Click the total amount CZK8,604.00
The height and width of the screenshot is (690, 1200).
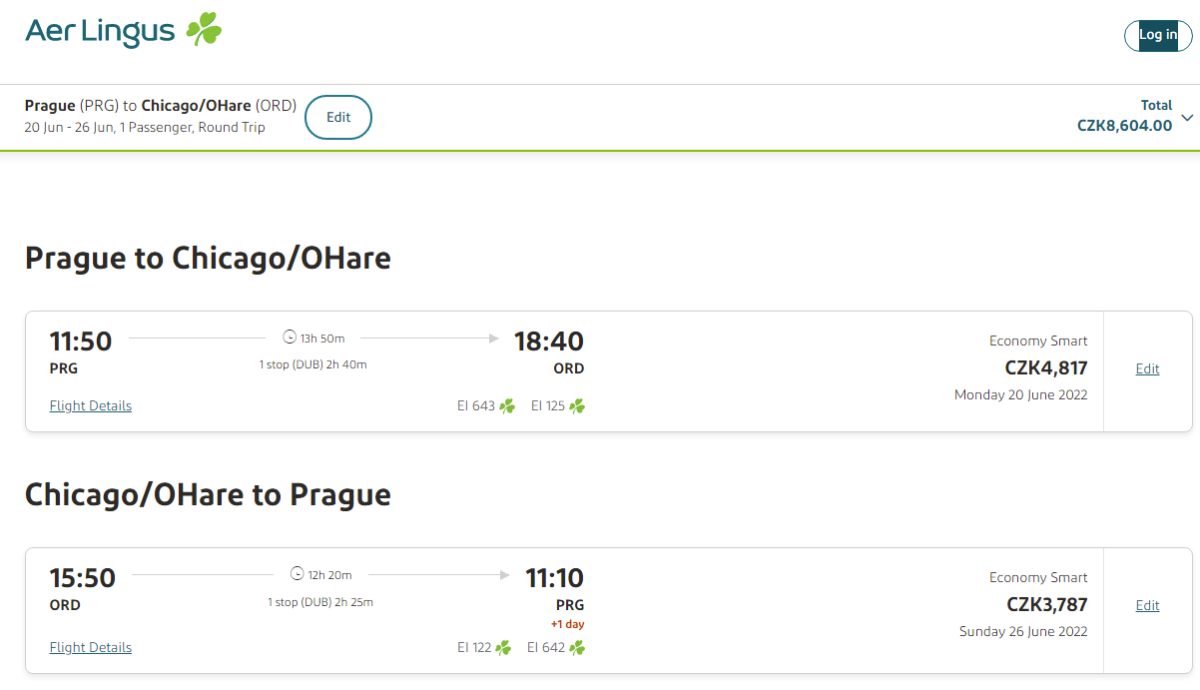point(1124,126)
